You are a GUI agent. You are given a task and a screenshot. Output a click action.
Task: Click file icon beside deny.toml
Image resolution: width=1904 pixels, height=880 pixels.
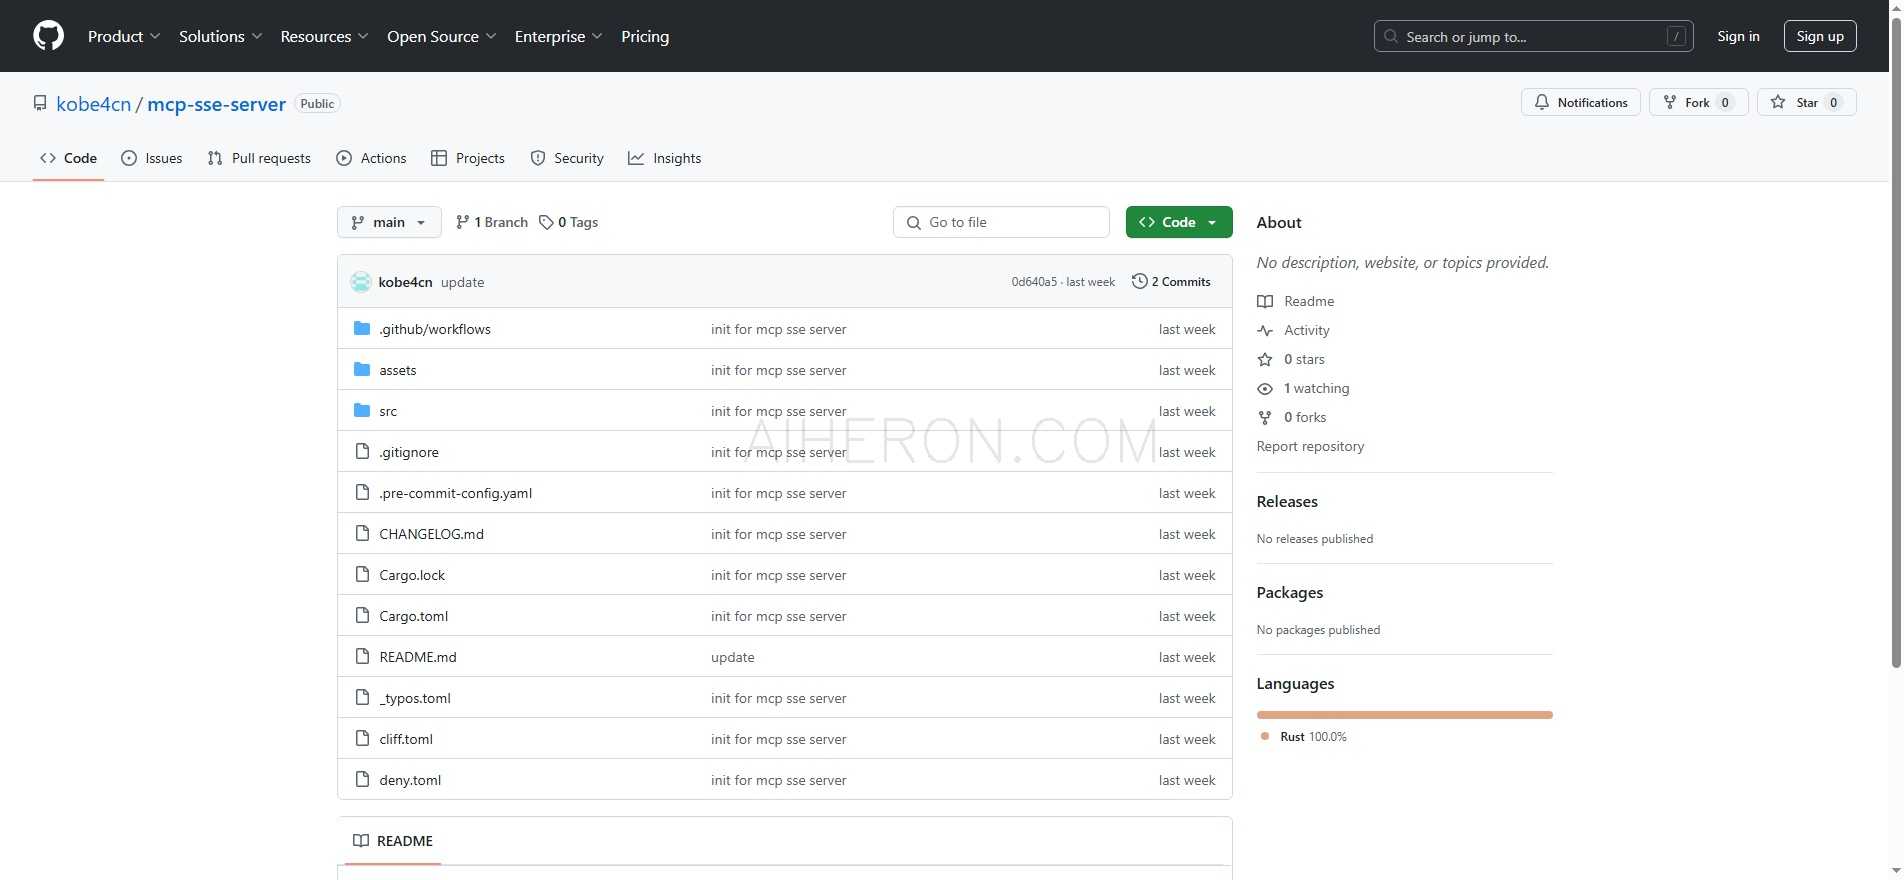click(x=362, y=780)
